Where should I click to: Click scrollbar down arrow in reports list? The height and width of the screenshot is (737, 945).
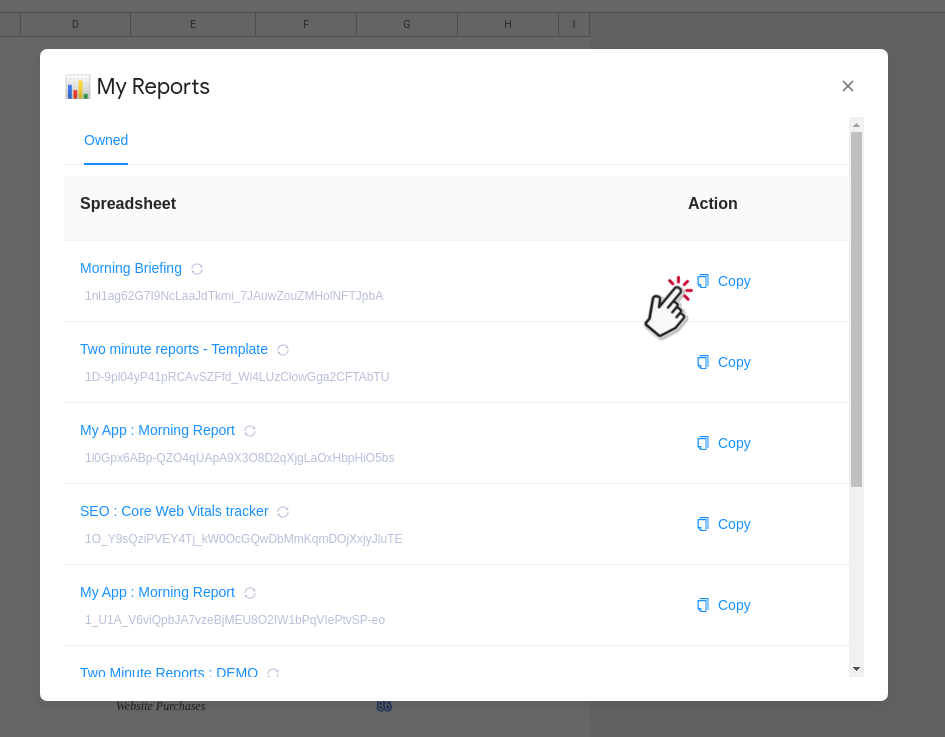click(x=856, y=669)
